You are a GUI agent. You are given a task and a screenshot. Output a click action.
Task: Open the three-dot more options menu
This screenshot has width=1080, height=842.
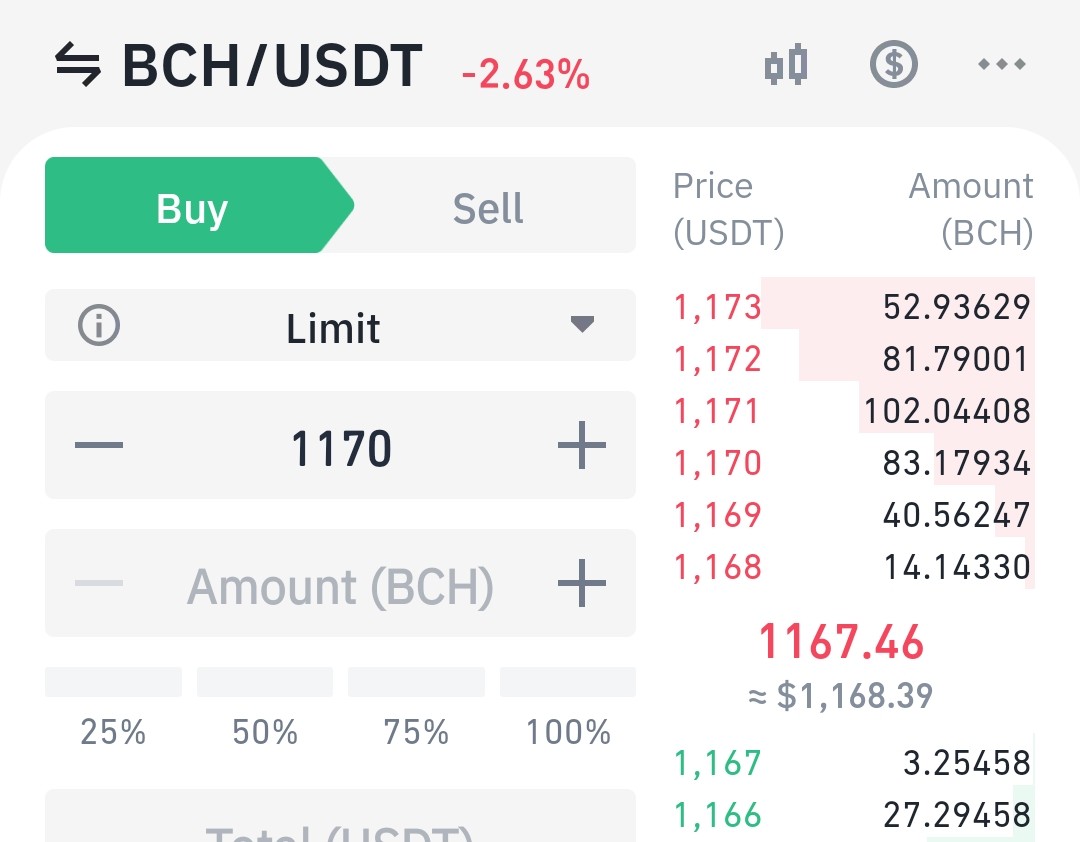click(x=1002, y=64)
